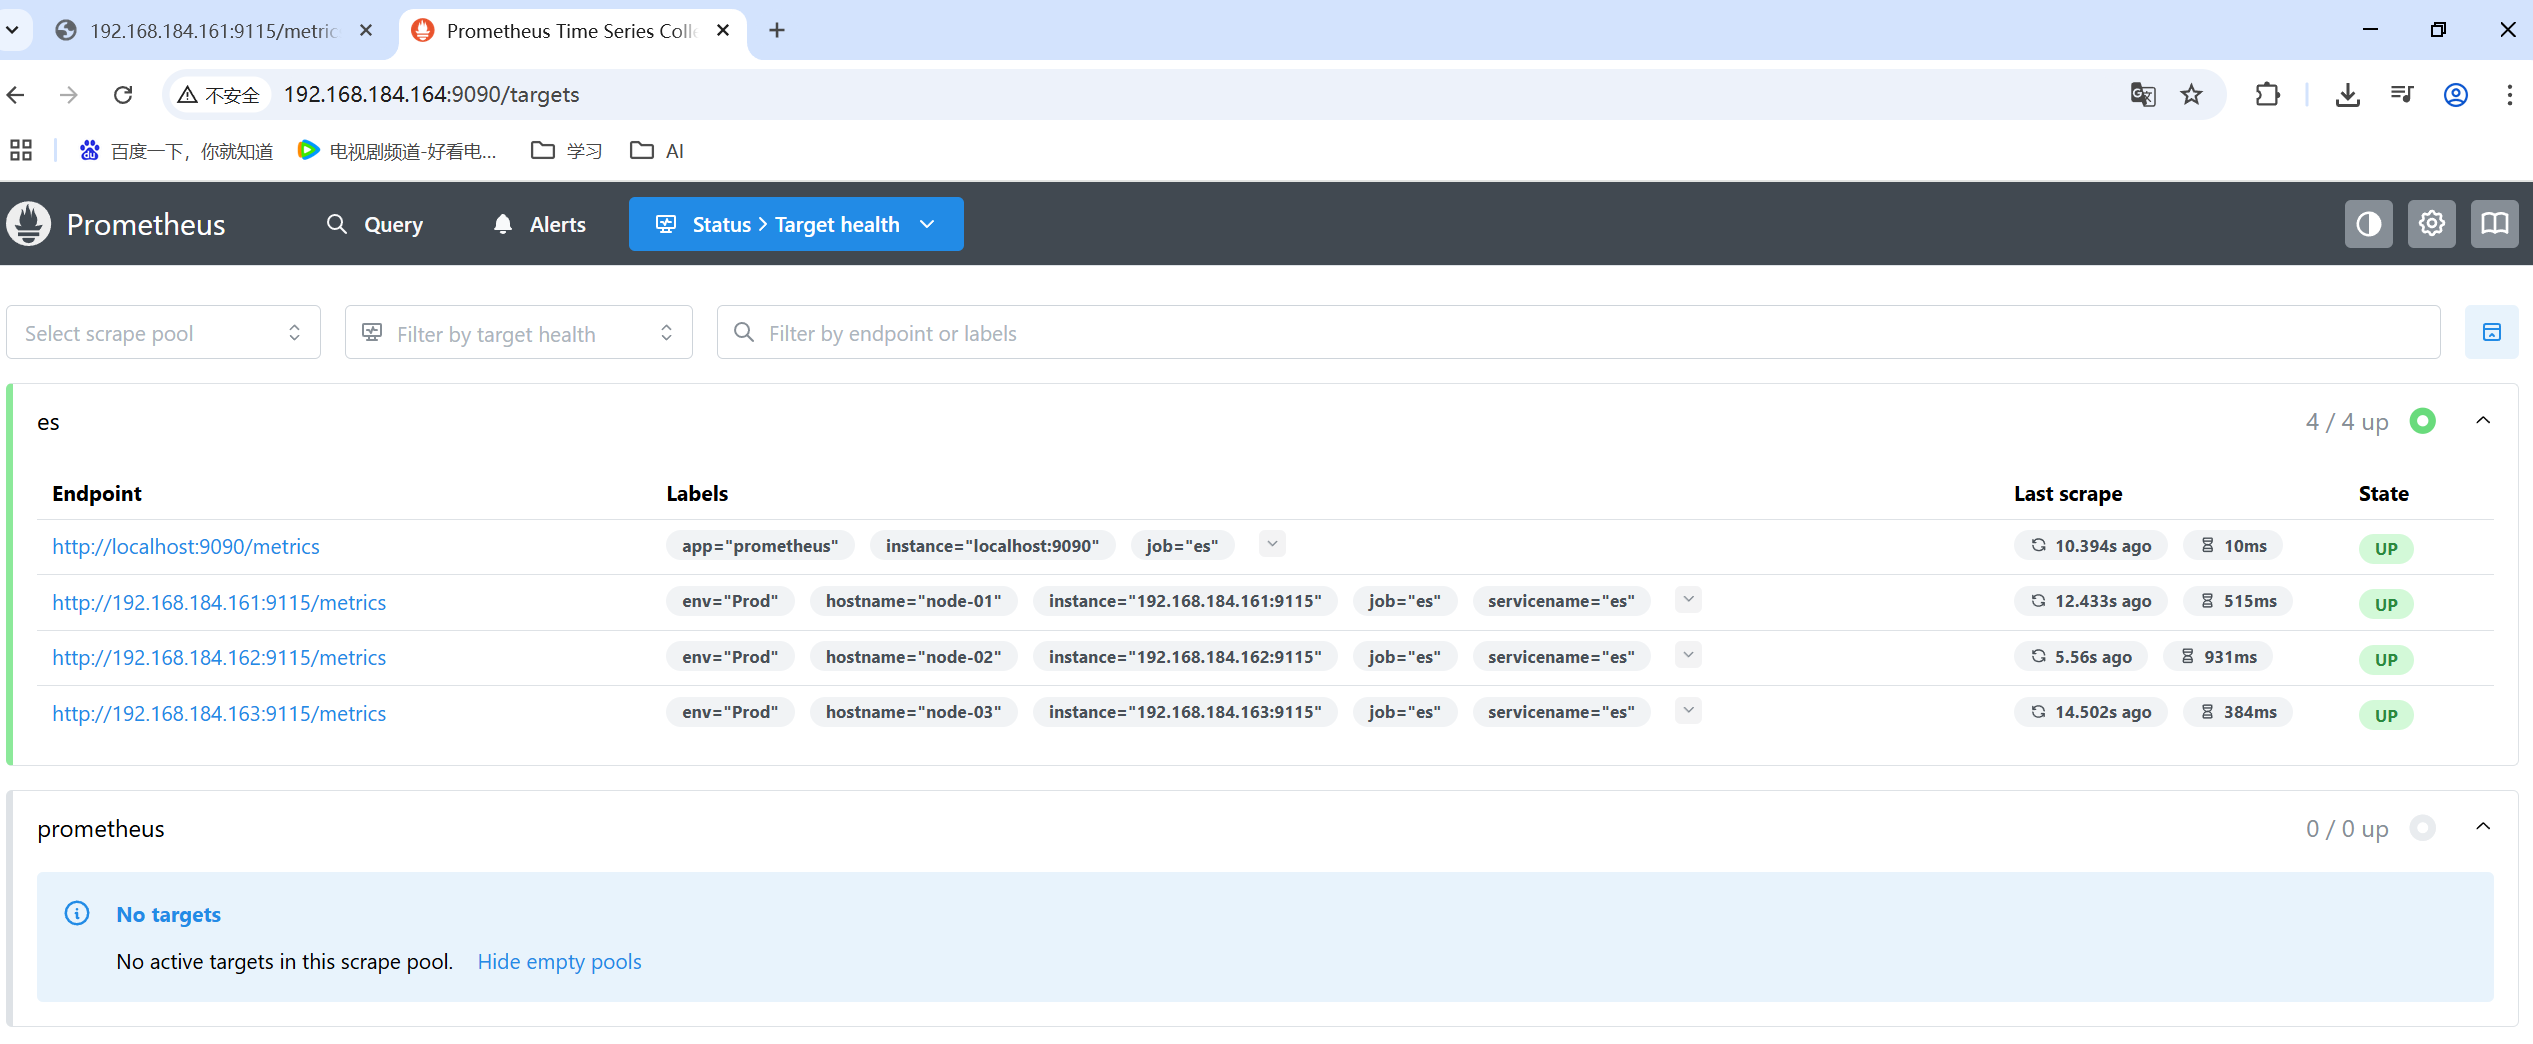Close the 192.168.184.161:9115/metrics browser tab
The width and height of the screenshot is (2533, 1044).
pyautogui.click(x=366, y=30)
